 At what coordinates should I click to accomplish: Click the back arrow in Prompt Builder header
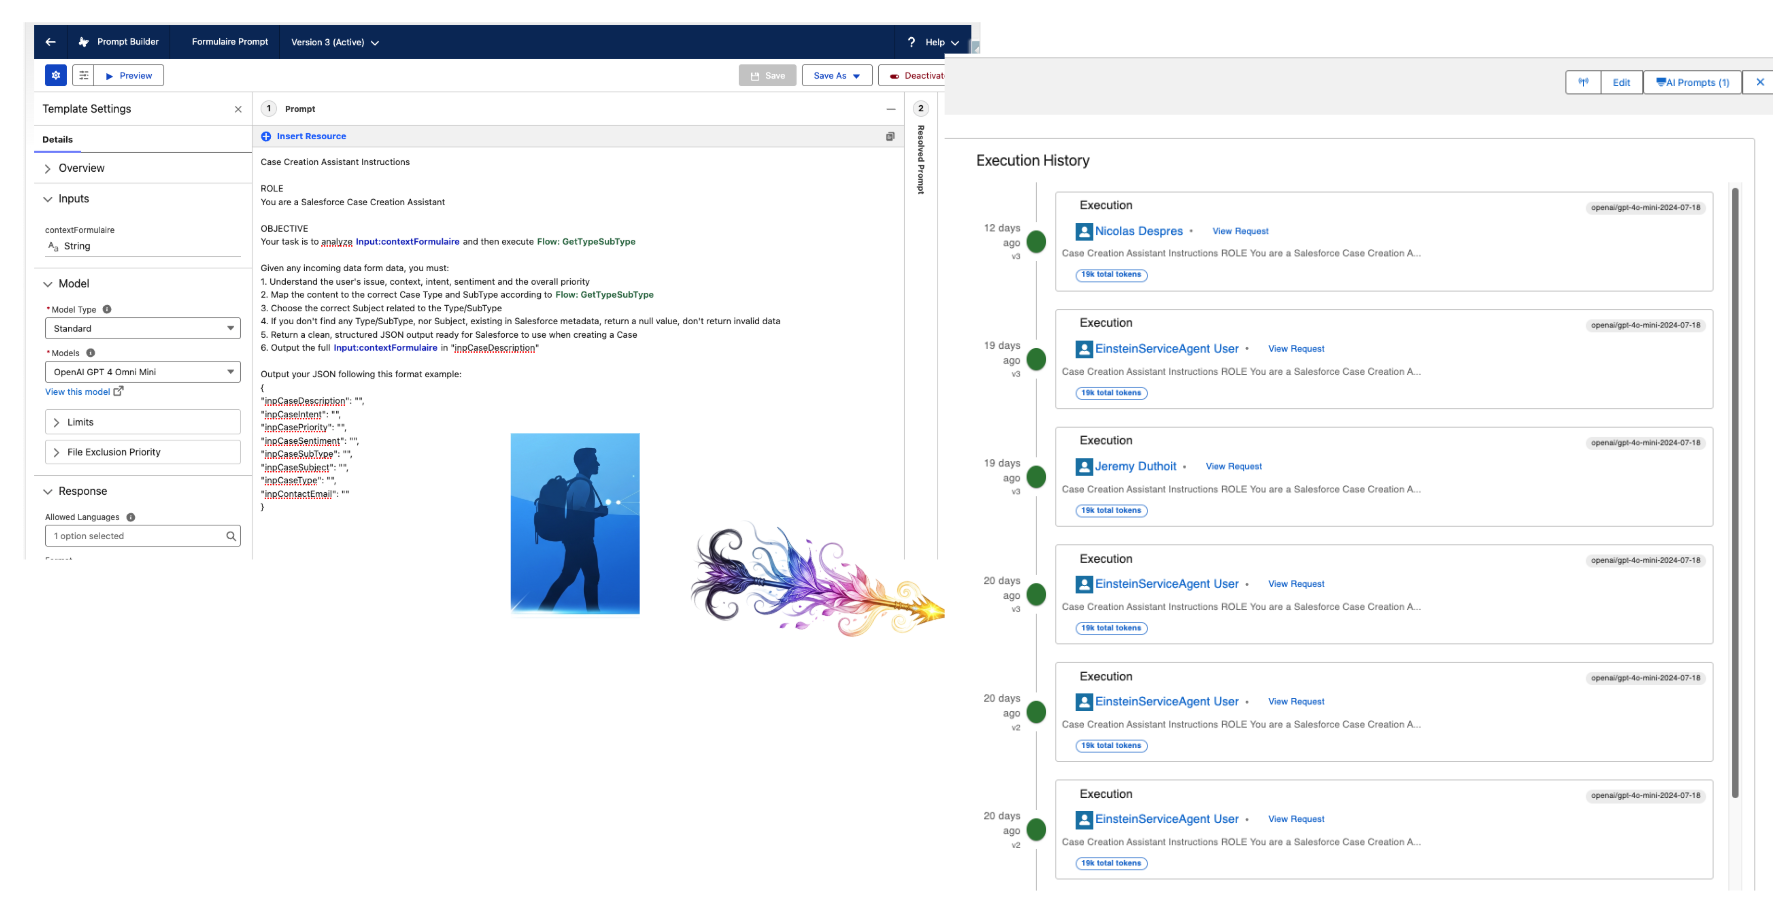[x=50, y=42]
